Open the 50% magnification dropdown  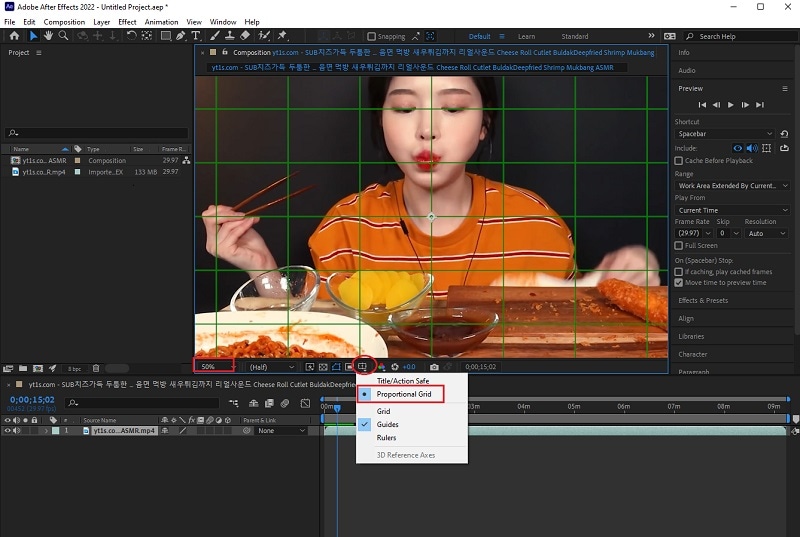point(214,367)
